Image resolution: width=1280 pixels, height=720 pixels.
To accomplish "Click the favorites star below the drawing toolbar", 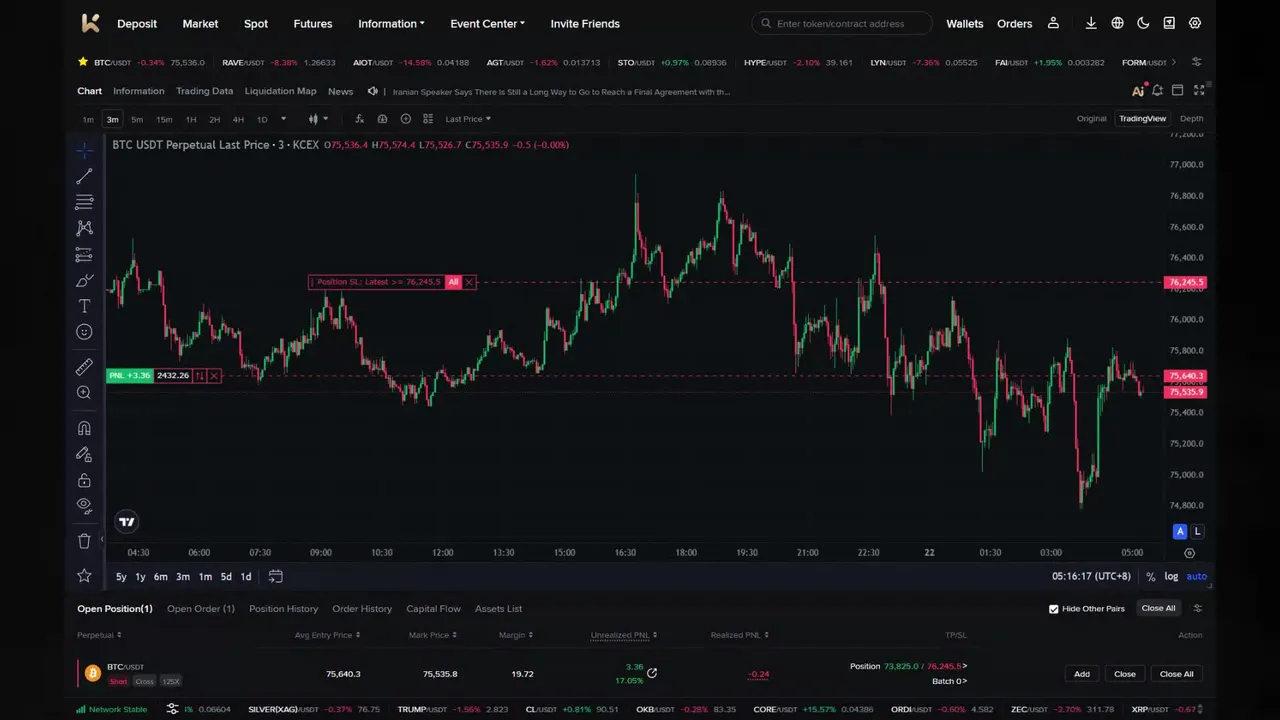I will coord(85,576).
